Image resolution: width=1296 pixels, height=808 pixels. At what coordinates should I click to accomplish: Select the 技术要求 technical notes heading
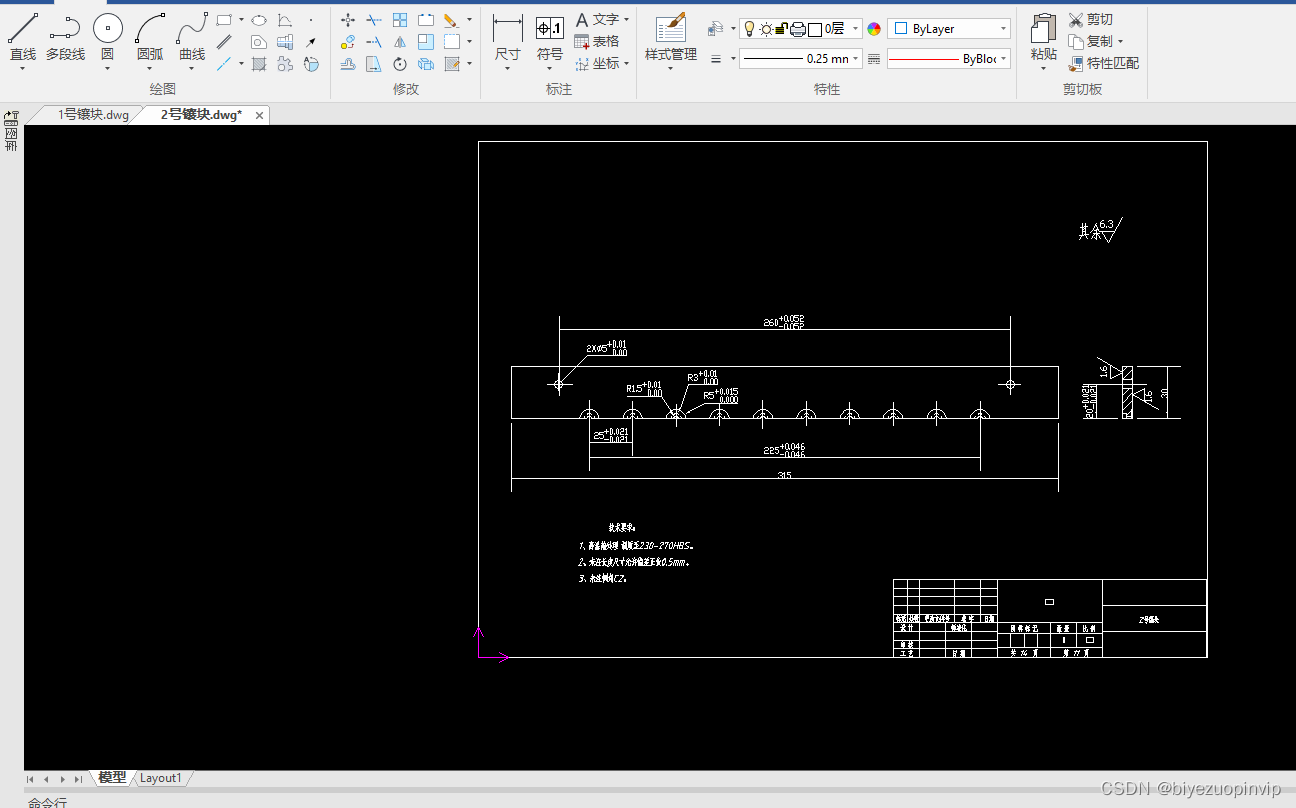(622, 527)
